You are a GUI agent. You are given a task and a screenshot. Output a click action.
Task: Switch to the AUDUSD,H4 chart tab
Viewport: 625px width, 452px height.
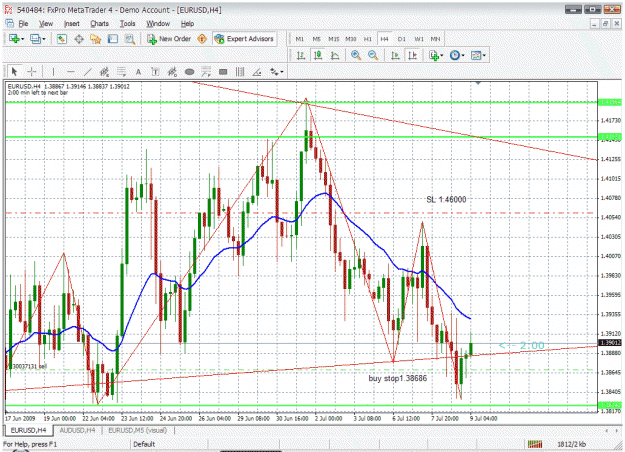coord(77,430)
